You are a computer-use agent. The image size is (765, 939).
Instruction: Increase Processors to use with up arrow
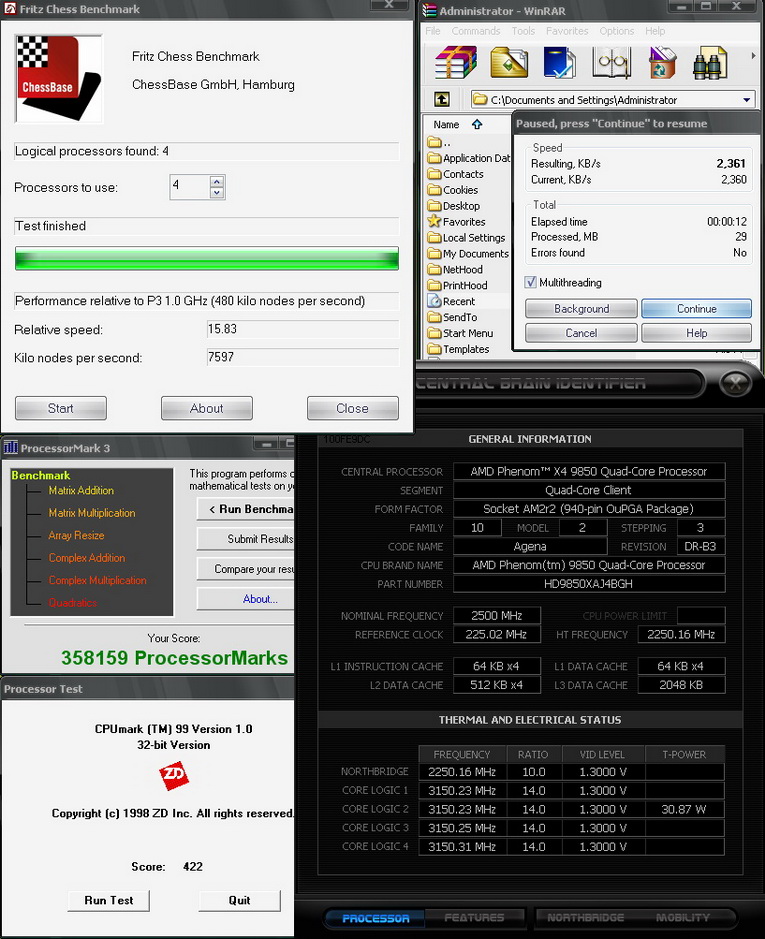pos(217,181)
